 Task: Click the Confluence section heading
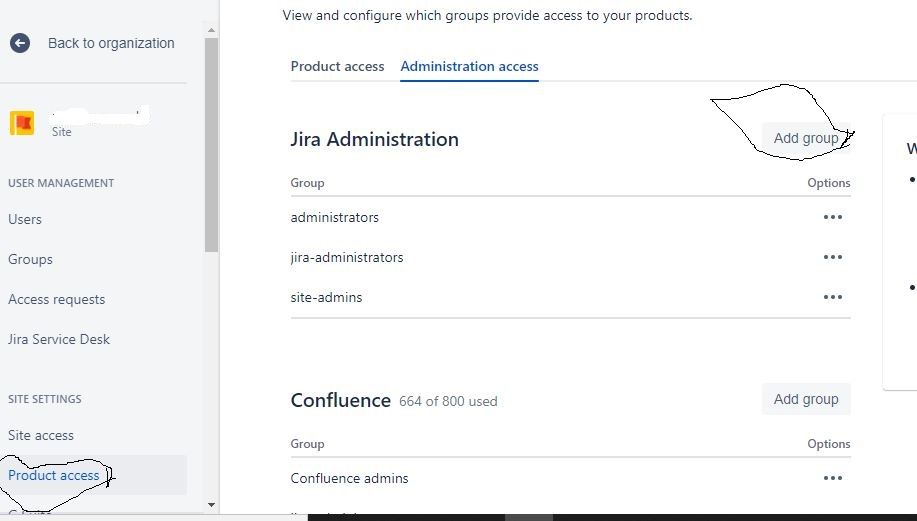click(x=340, y=401)
